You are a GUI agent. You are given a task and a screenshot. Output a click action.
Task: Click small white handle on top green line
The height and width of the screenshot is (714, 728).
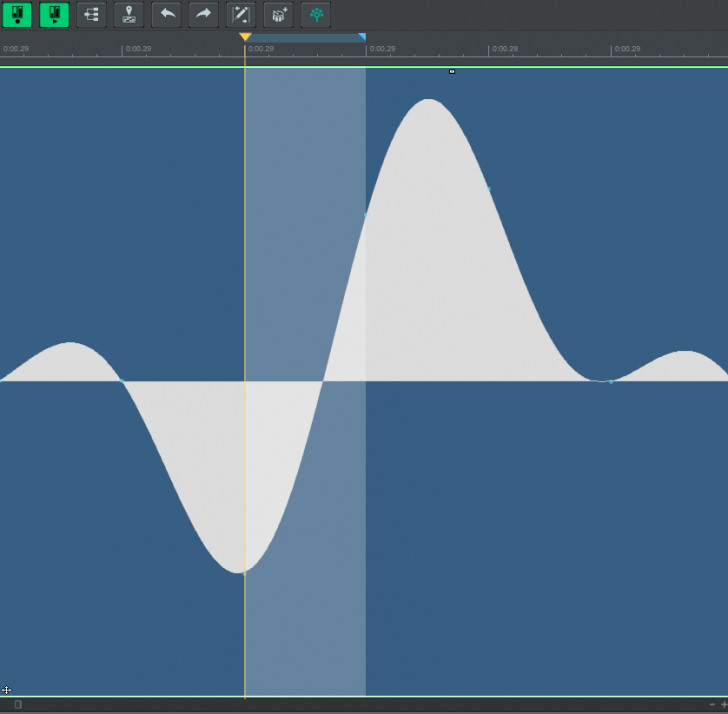pos(452,71)
